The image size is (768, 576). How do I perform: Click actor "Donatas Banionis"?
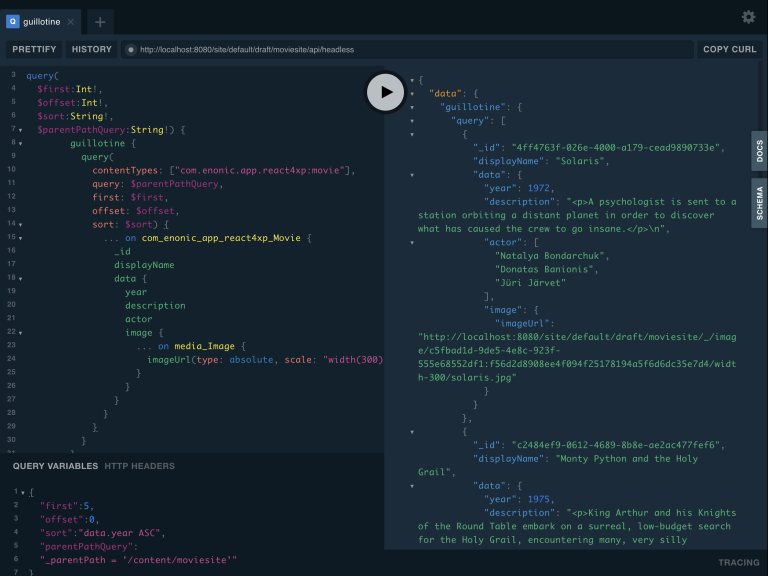[544, 269]
